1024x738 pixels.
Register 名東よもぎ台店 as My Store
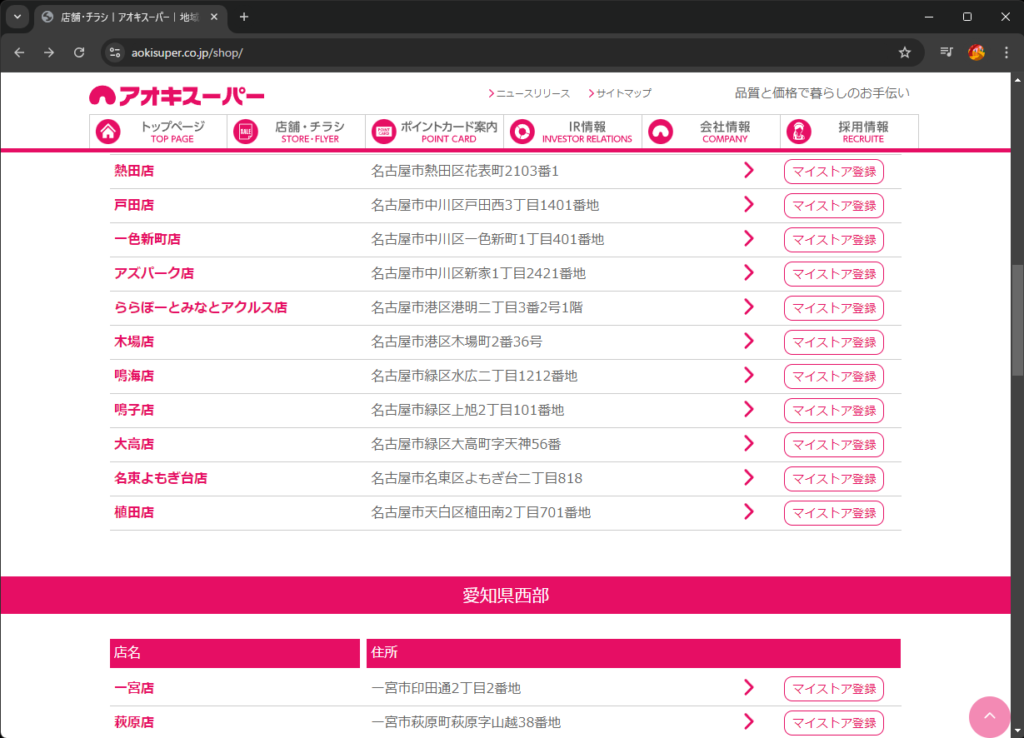834,479
